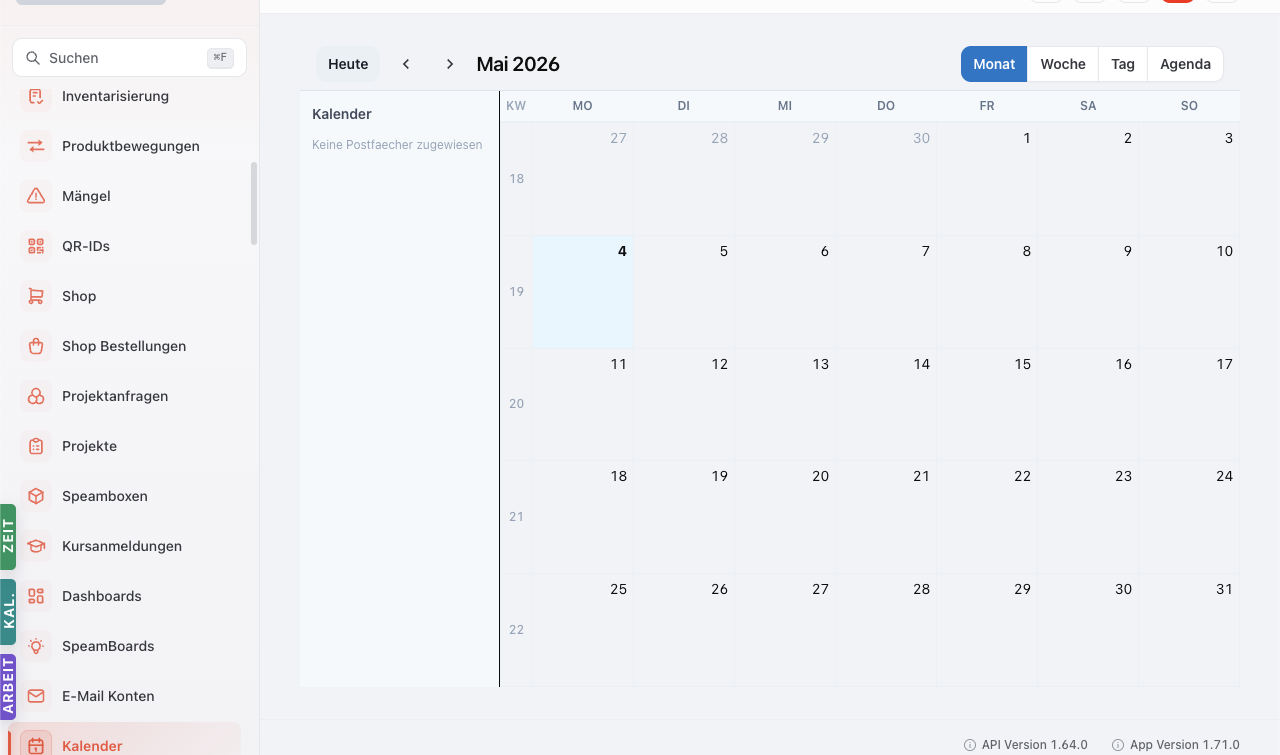The width and height of the screenshot is (1280, 755).
Task: Select May 15 in the calendar
Action: [987, 404]
